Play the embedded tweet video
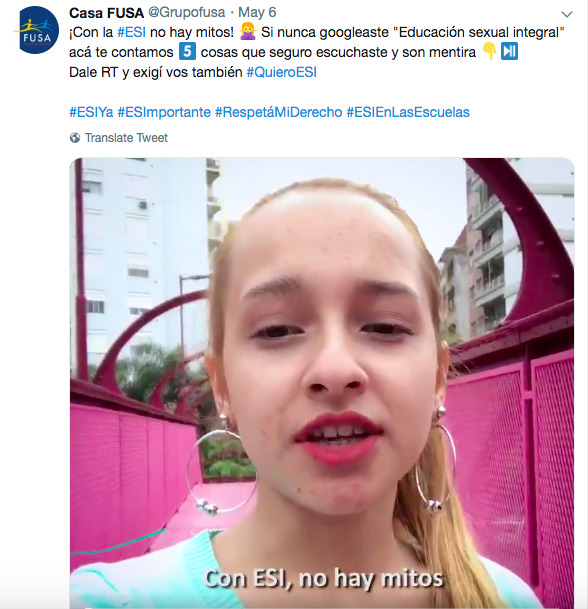 point(322,383)
